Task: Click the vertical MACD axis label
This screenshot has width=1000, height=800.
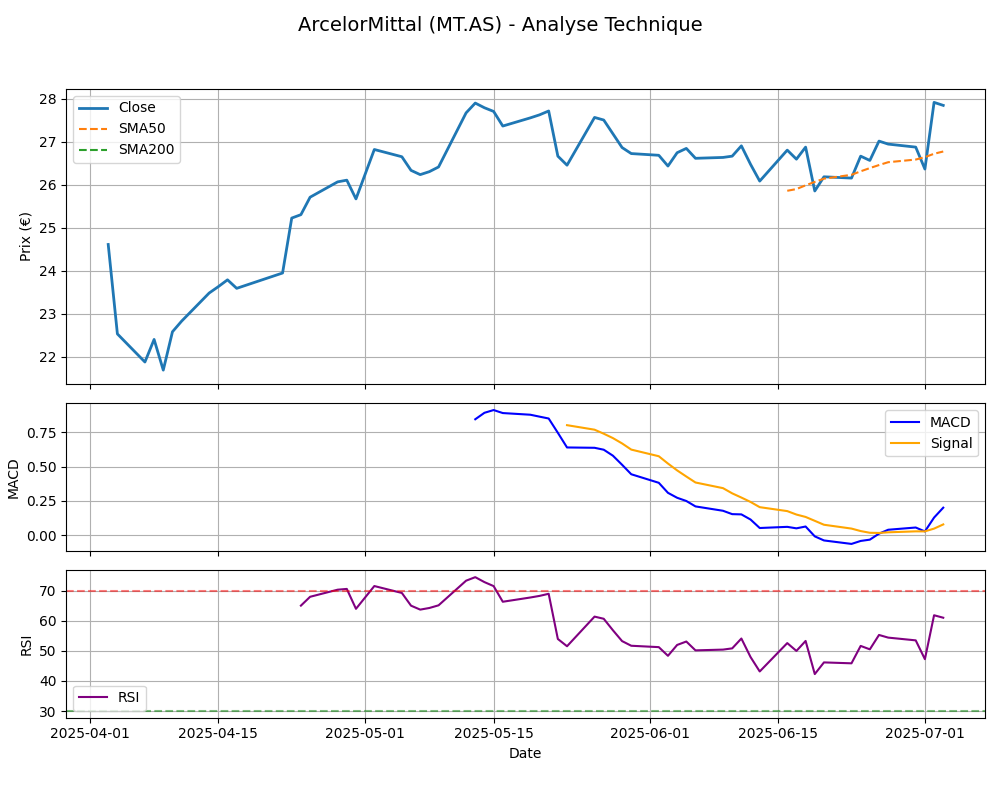Action: 13,478
